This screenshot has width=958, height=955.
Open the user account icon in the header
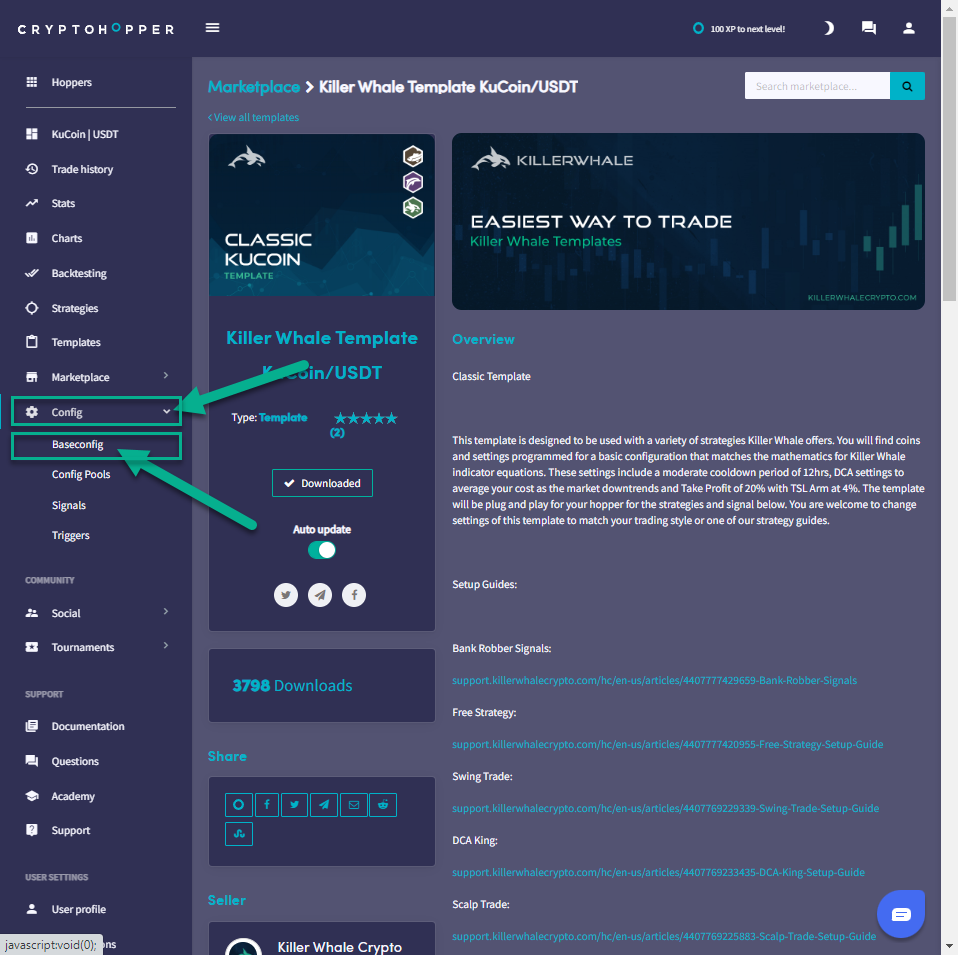[x=908, y=28]
